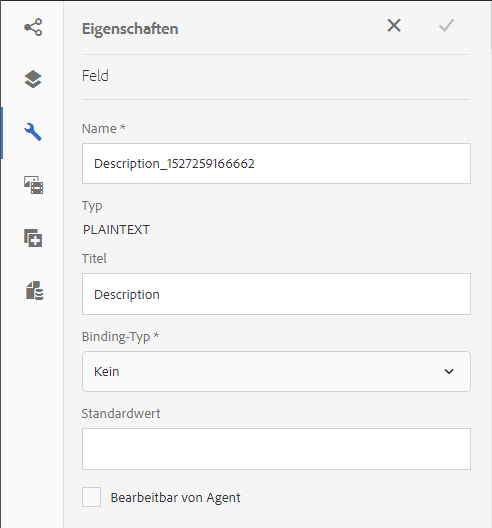This screenshot has width=492, height=528.
Task: Click the Standardwert field label
Action: pos(121,414)
